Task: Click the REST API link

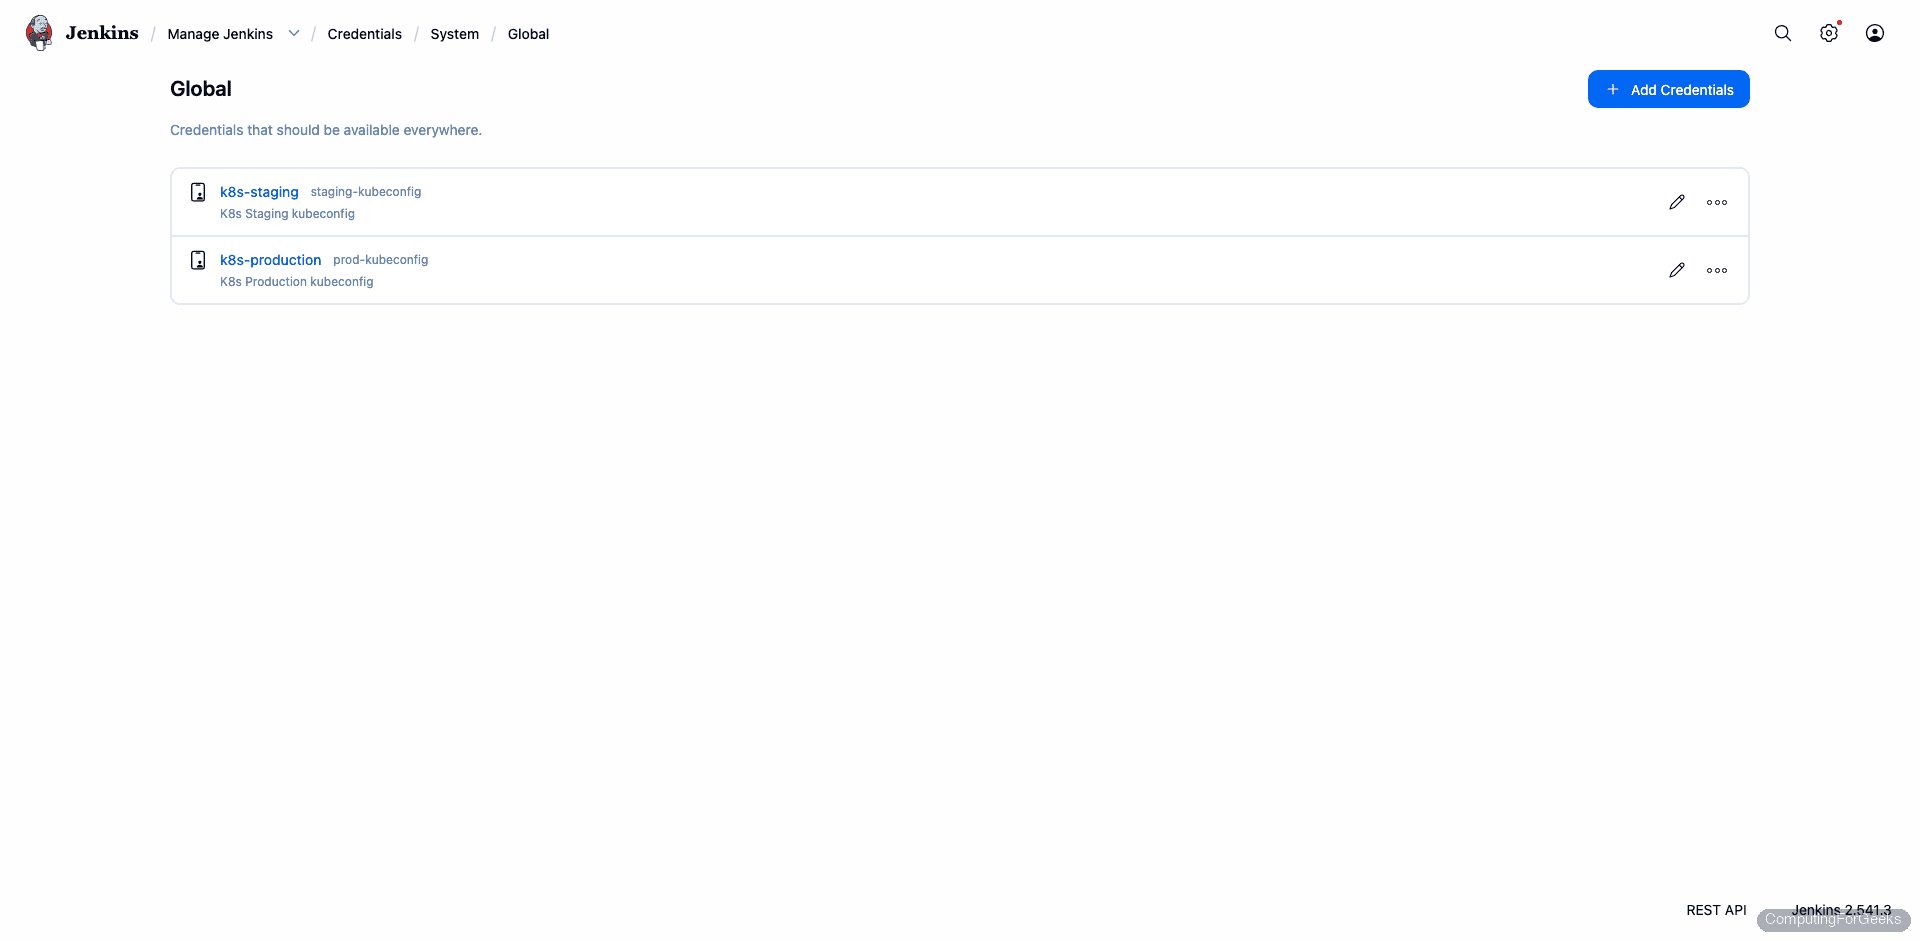Action: click(1716, 910)
